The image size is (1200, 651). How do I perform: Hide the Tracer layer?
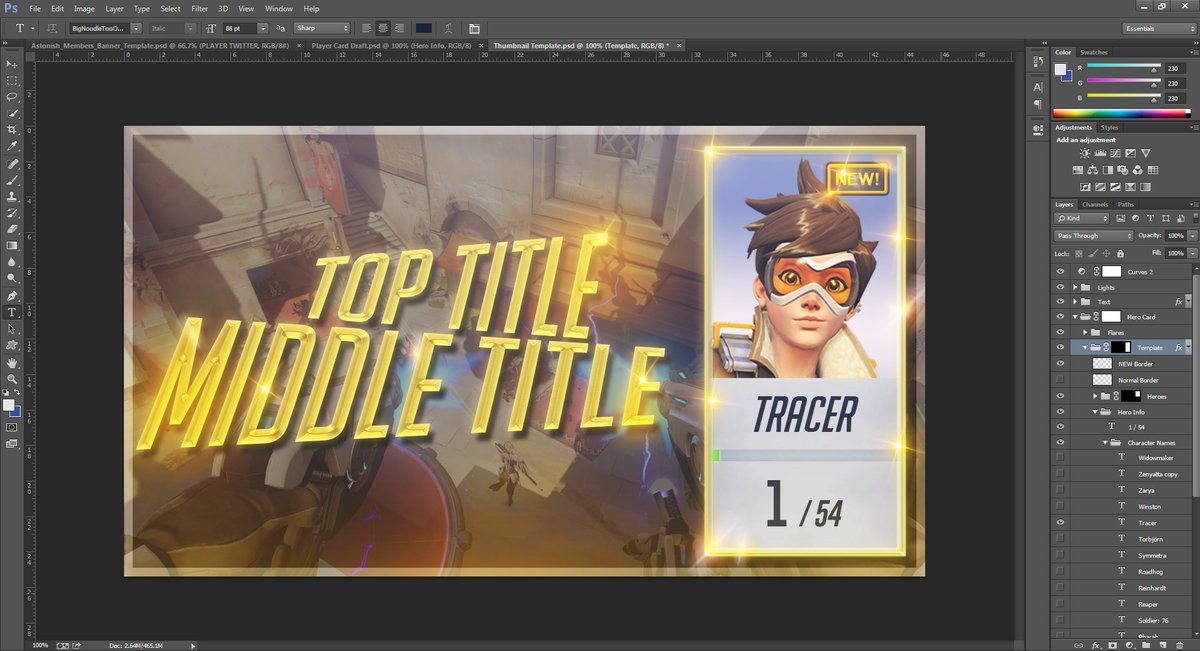1060,522
